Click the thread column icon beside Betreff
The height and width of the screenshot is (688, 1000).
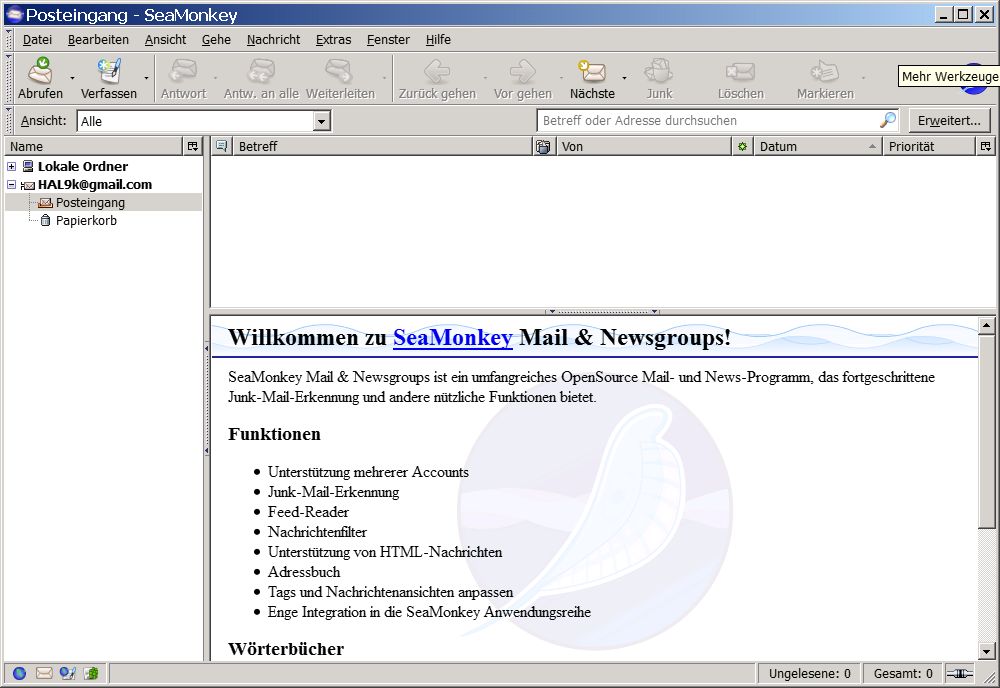pos(221,146)
